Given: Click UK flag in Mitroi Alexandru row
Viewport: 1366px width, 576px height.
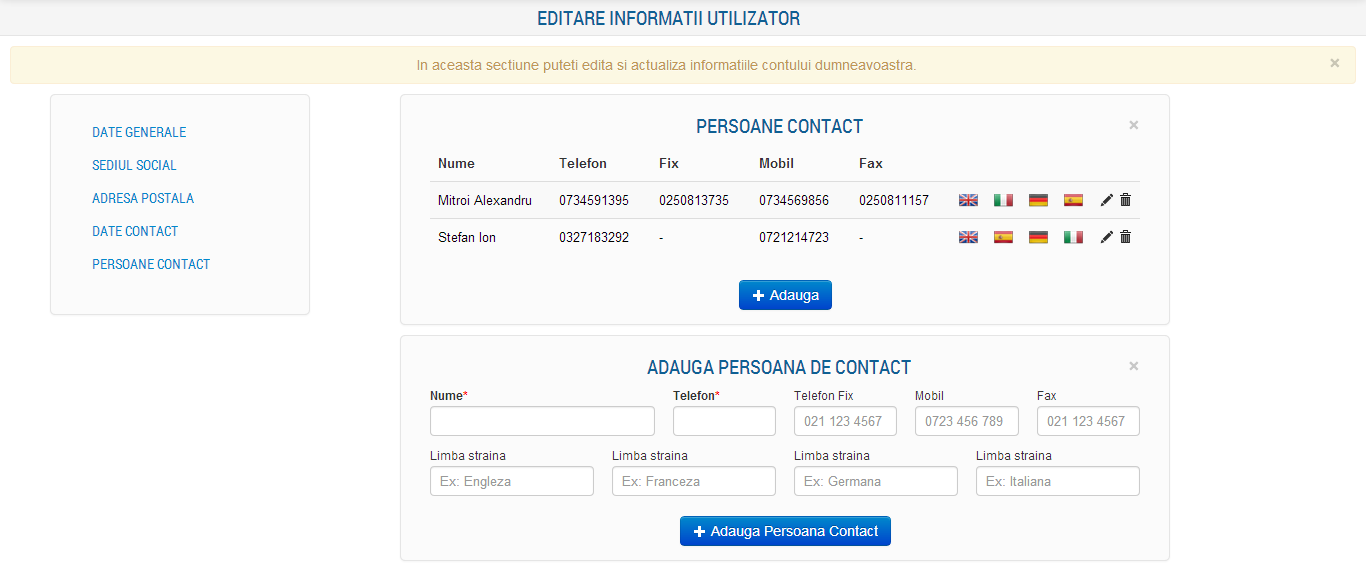Looking at the screenshot, I should point(968,200).
